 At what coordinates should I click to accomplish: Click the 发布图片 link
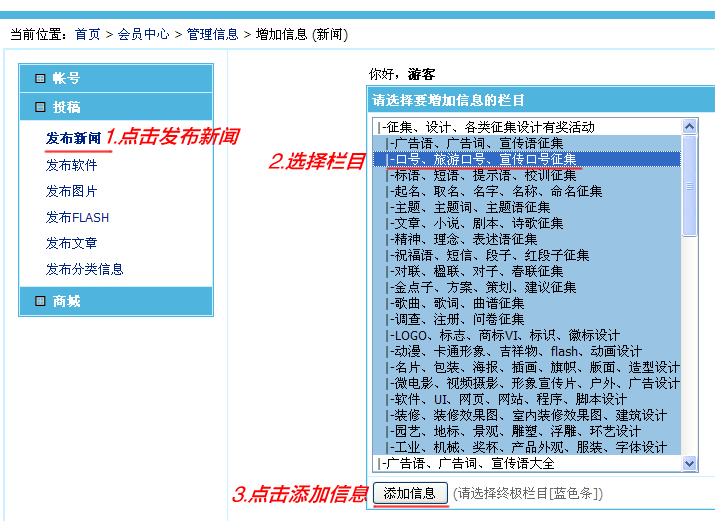(72, 191)
